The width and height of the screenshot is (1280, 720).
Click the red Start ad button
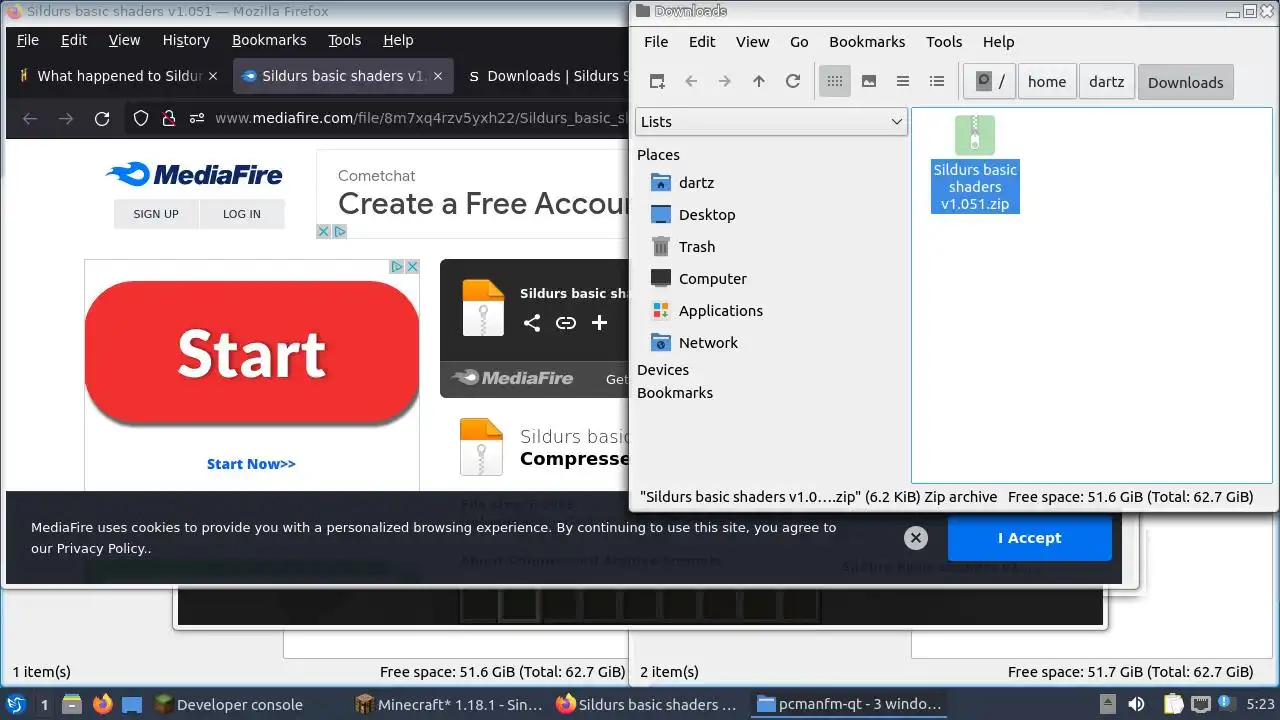(252, 353)
